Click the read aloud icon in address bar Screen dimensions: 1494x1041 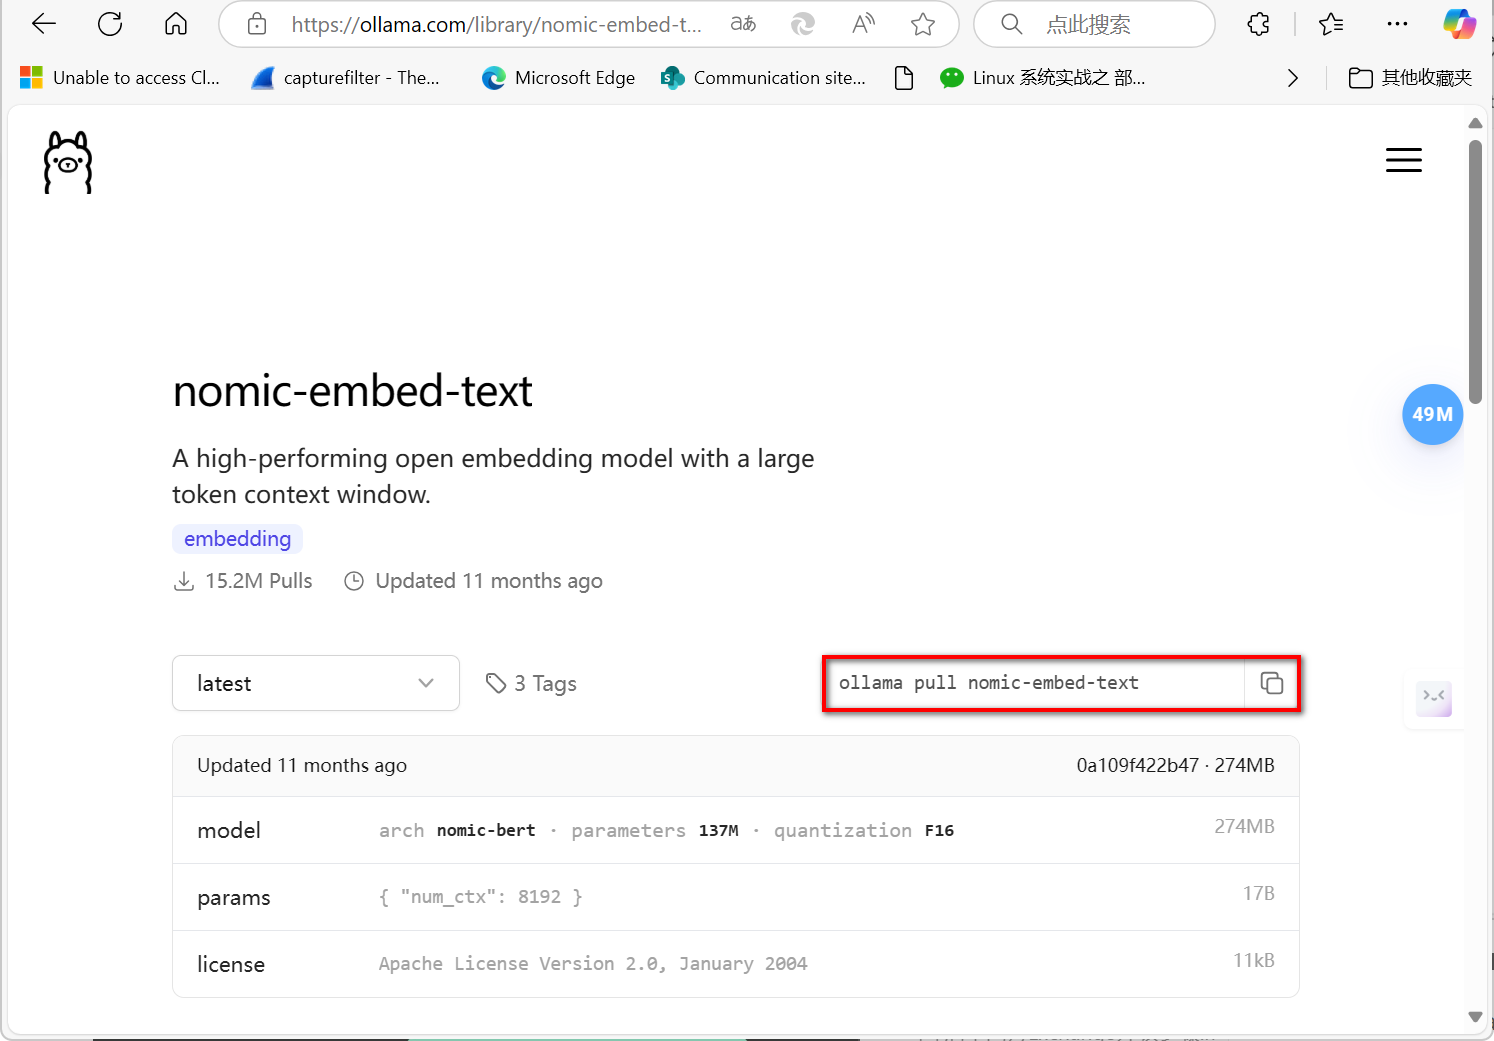point(863,24)
